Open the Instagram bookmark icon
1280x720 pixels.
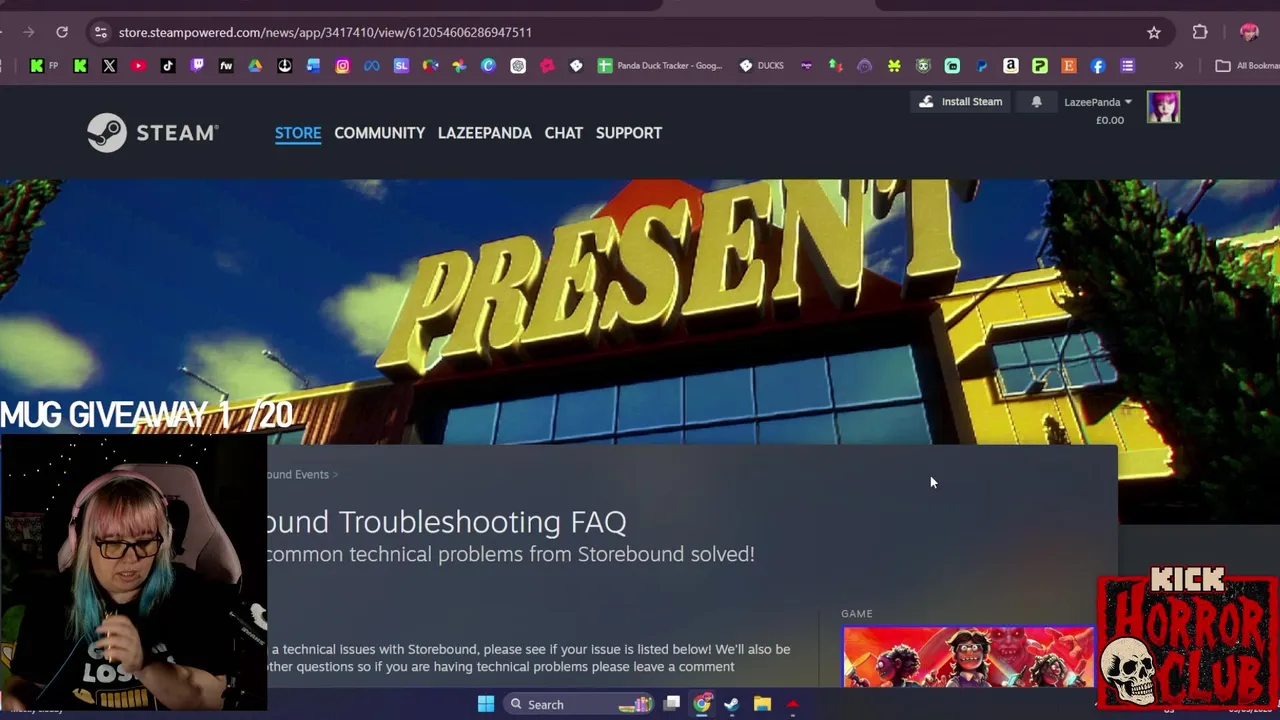(x=343, y=66)
